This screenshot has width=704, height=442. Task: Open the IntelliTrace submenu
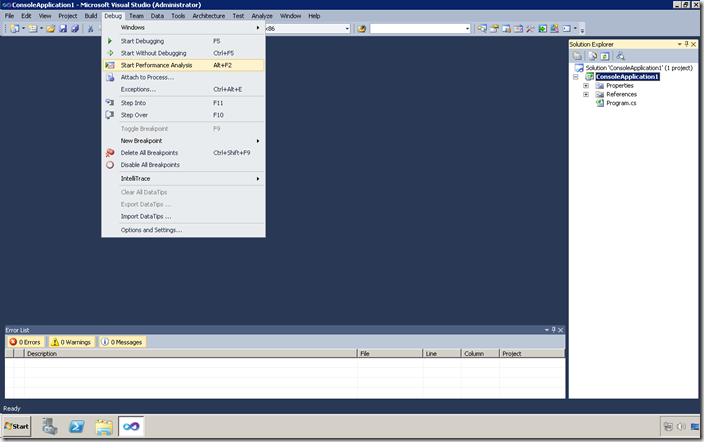tap(183, 178)
